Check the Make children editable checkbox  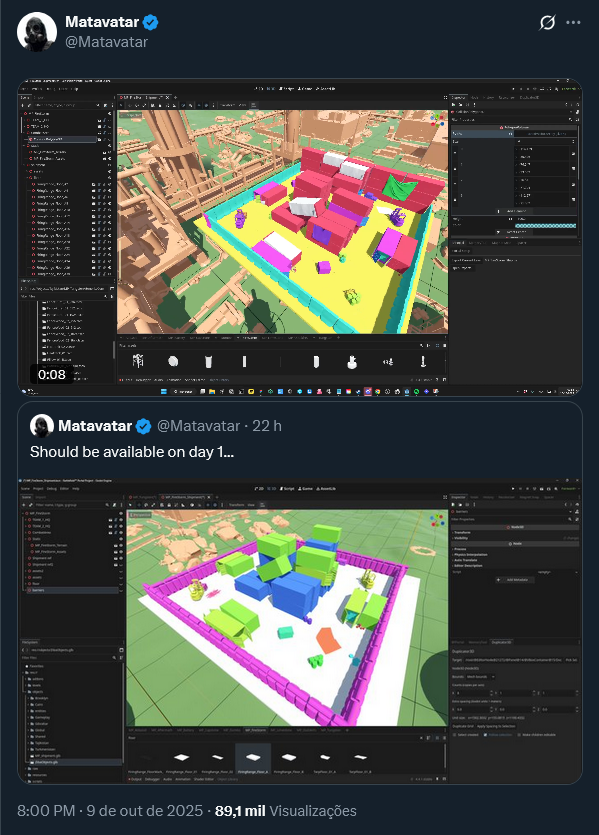[519, 735]
